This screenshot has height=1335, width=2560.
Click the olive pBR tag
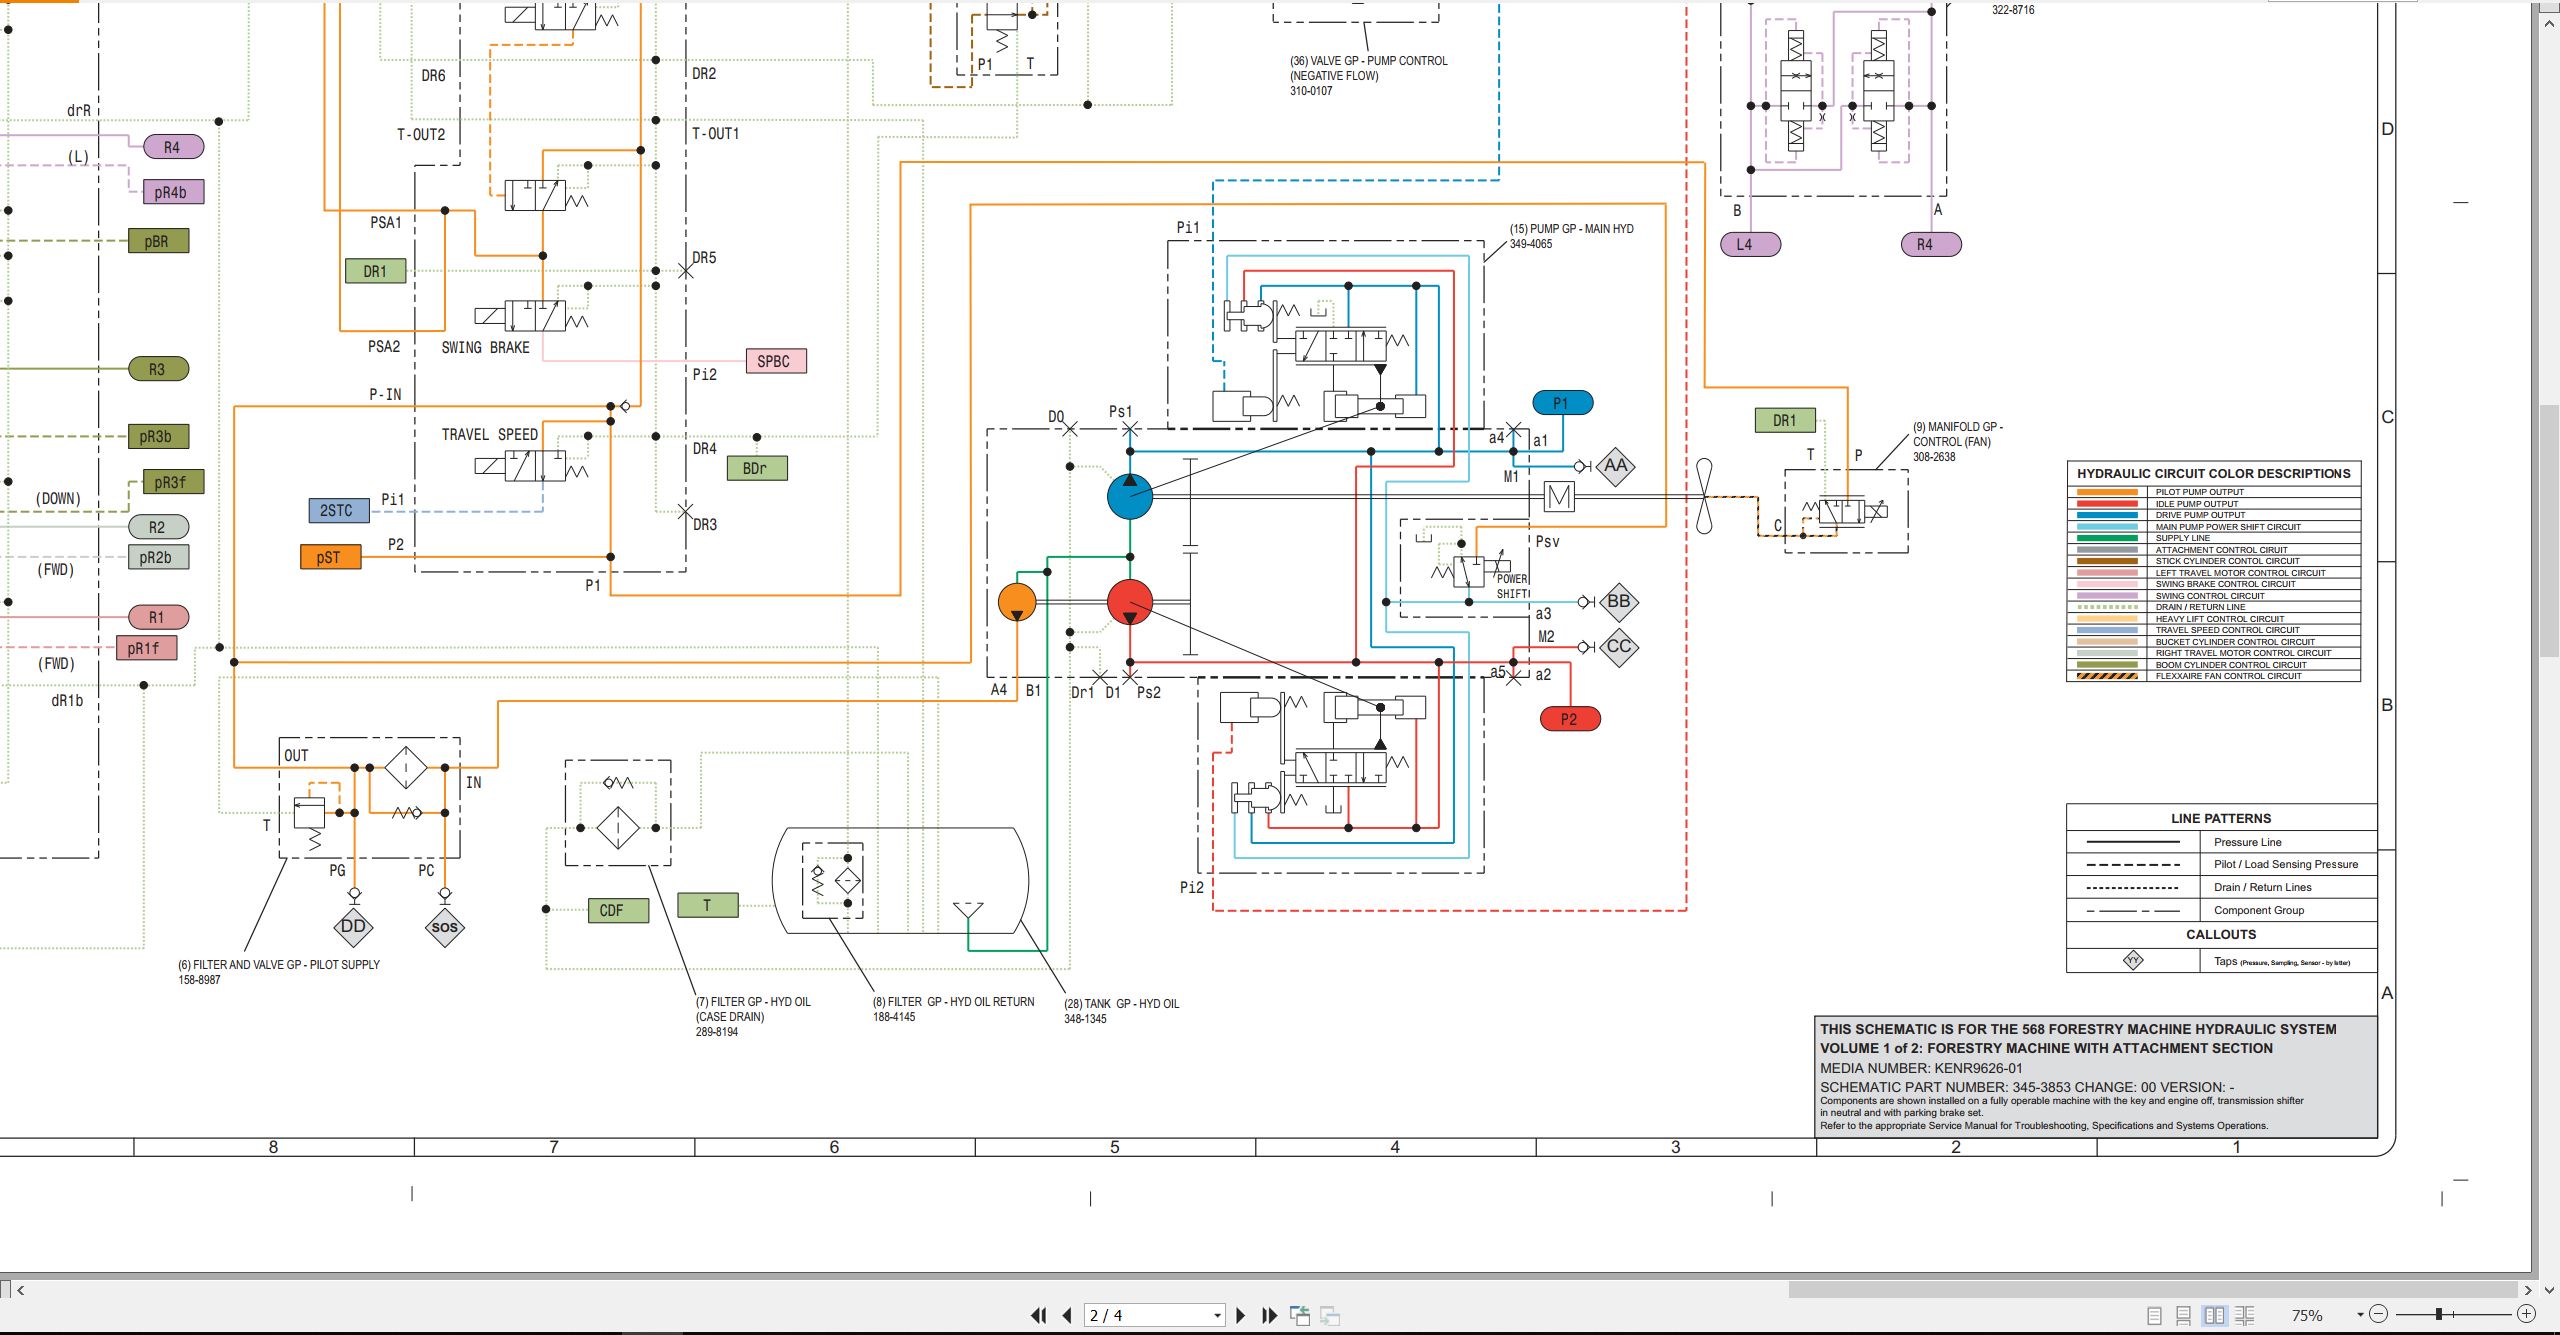click(159, 241)
